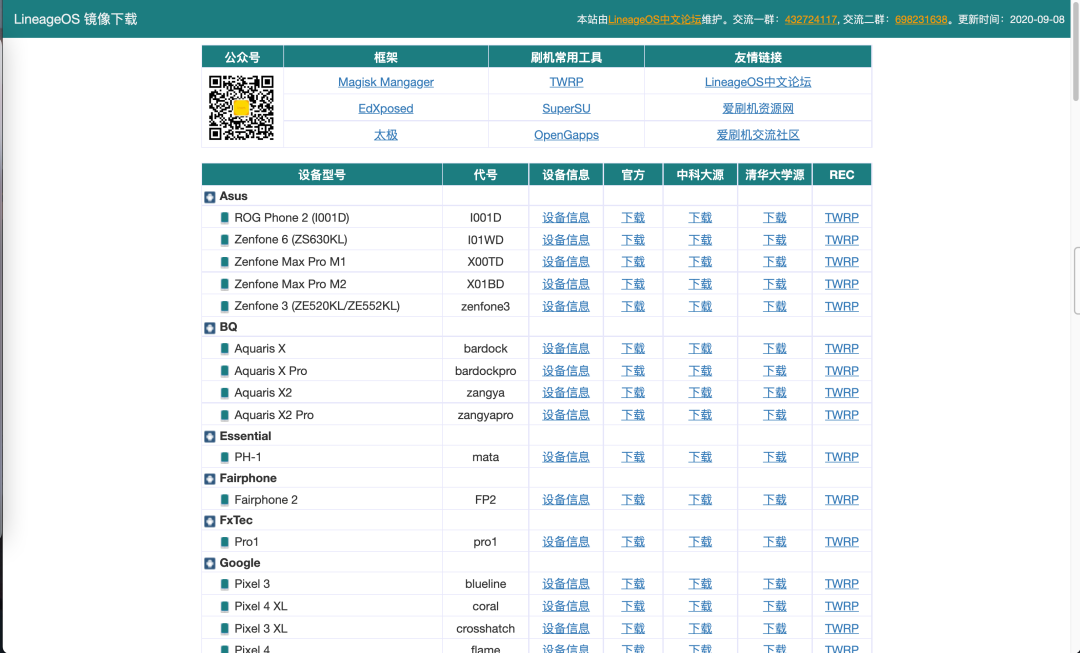
Task: Click the Zenfone Max Pro M2 device icon
Action: pyautogui.click(x=225, y=284)
